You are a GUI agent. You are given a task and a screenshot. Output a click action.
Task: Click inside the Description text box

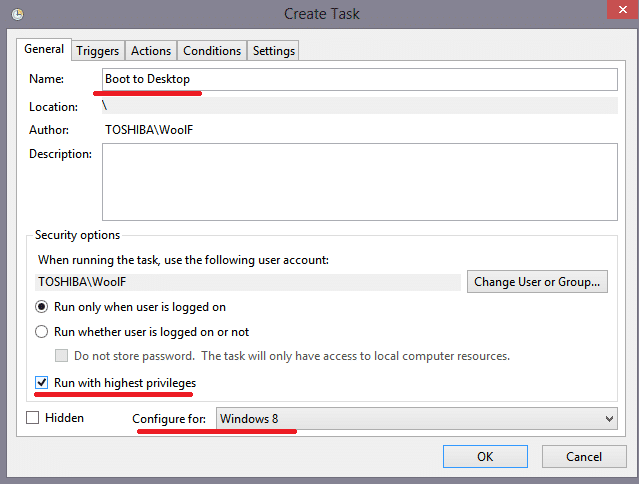(x=360, y=182)
